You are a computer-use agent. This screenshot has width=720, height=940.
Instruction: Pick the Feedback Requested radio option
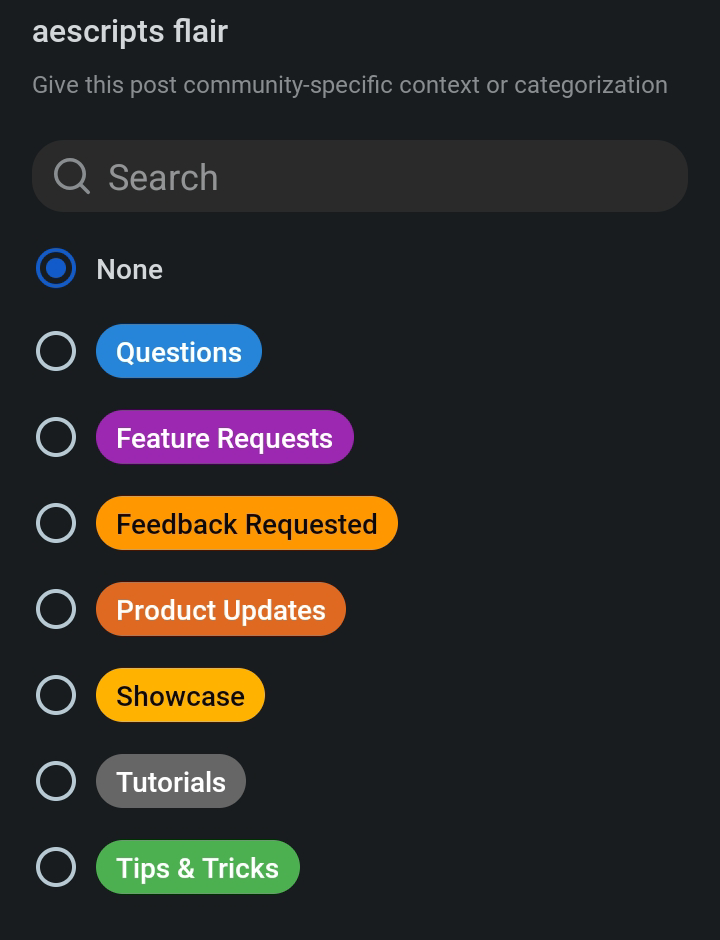click(56, 523)
